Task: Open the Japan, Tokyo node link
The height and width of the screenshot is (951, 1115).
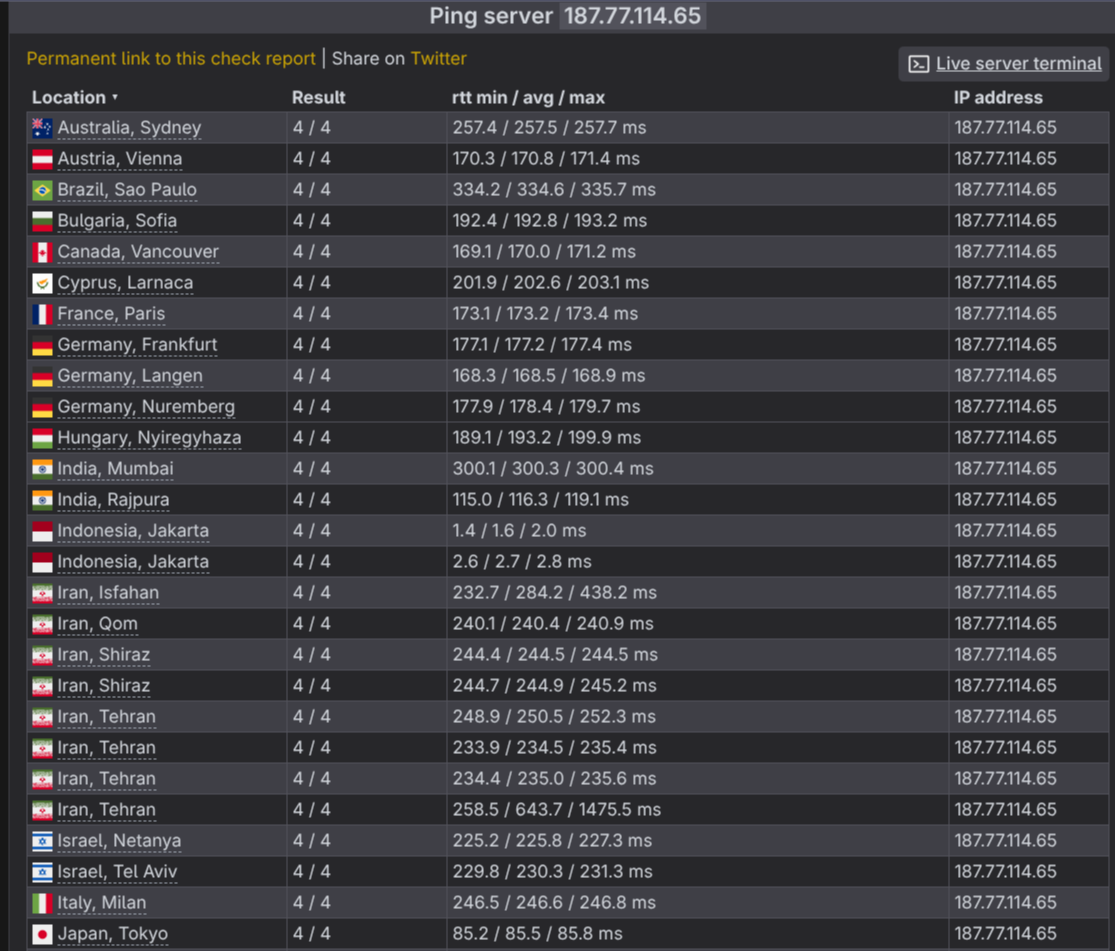Action: pos(112,934)
